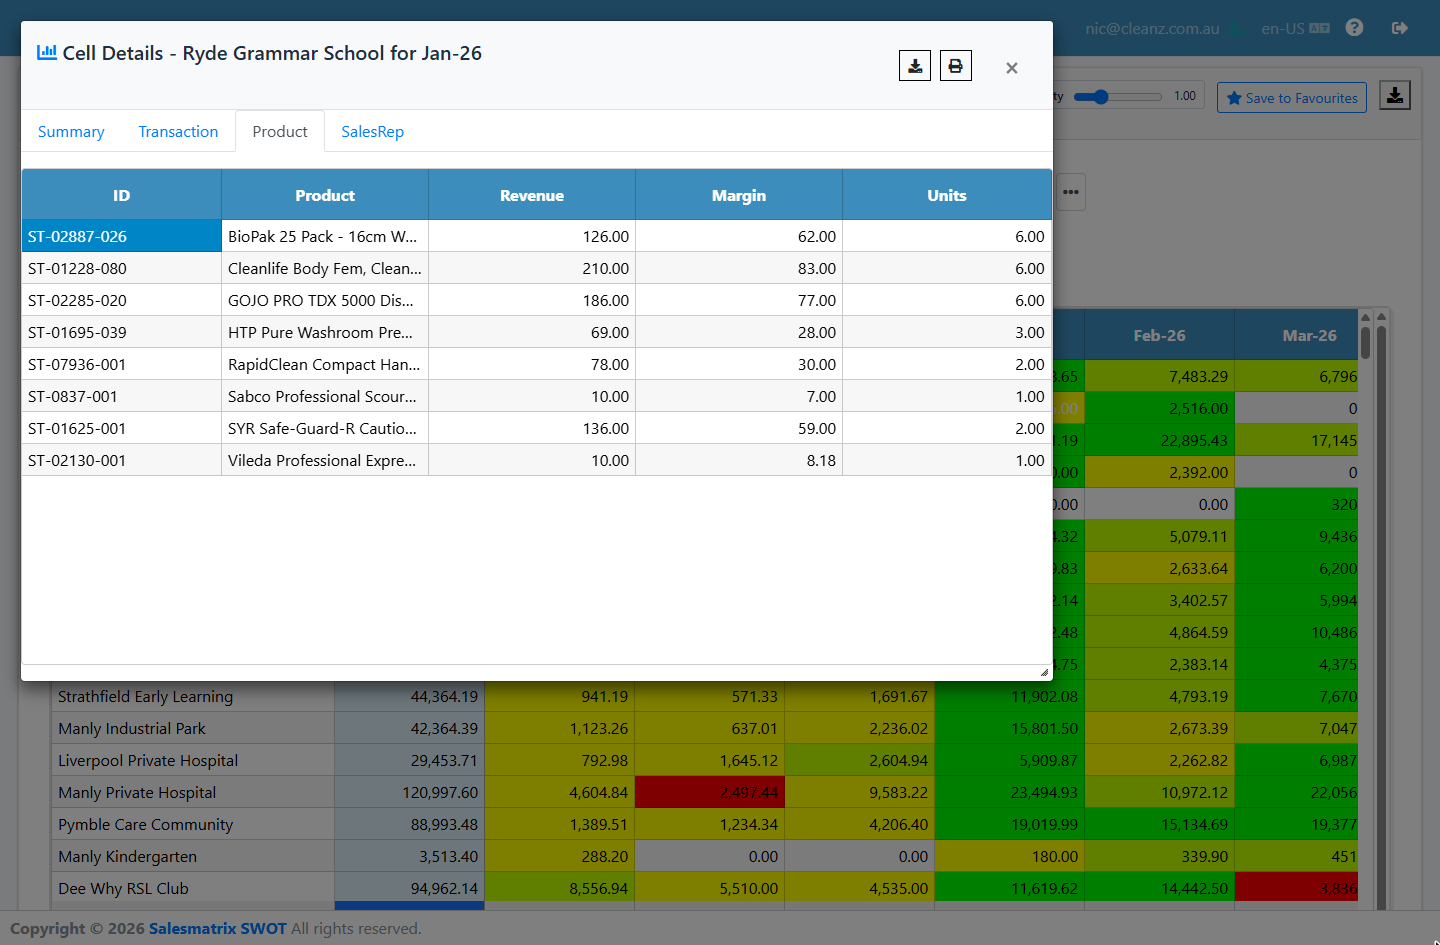
Task: Select the ST-02887-026 cell
Action: coord(121,236)
